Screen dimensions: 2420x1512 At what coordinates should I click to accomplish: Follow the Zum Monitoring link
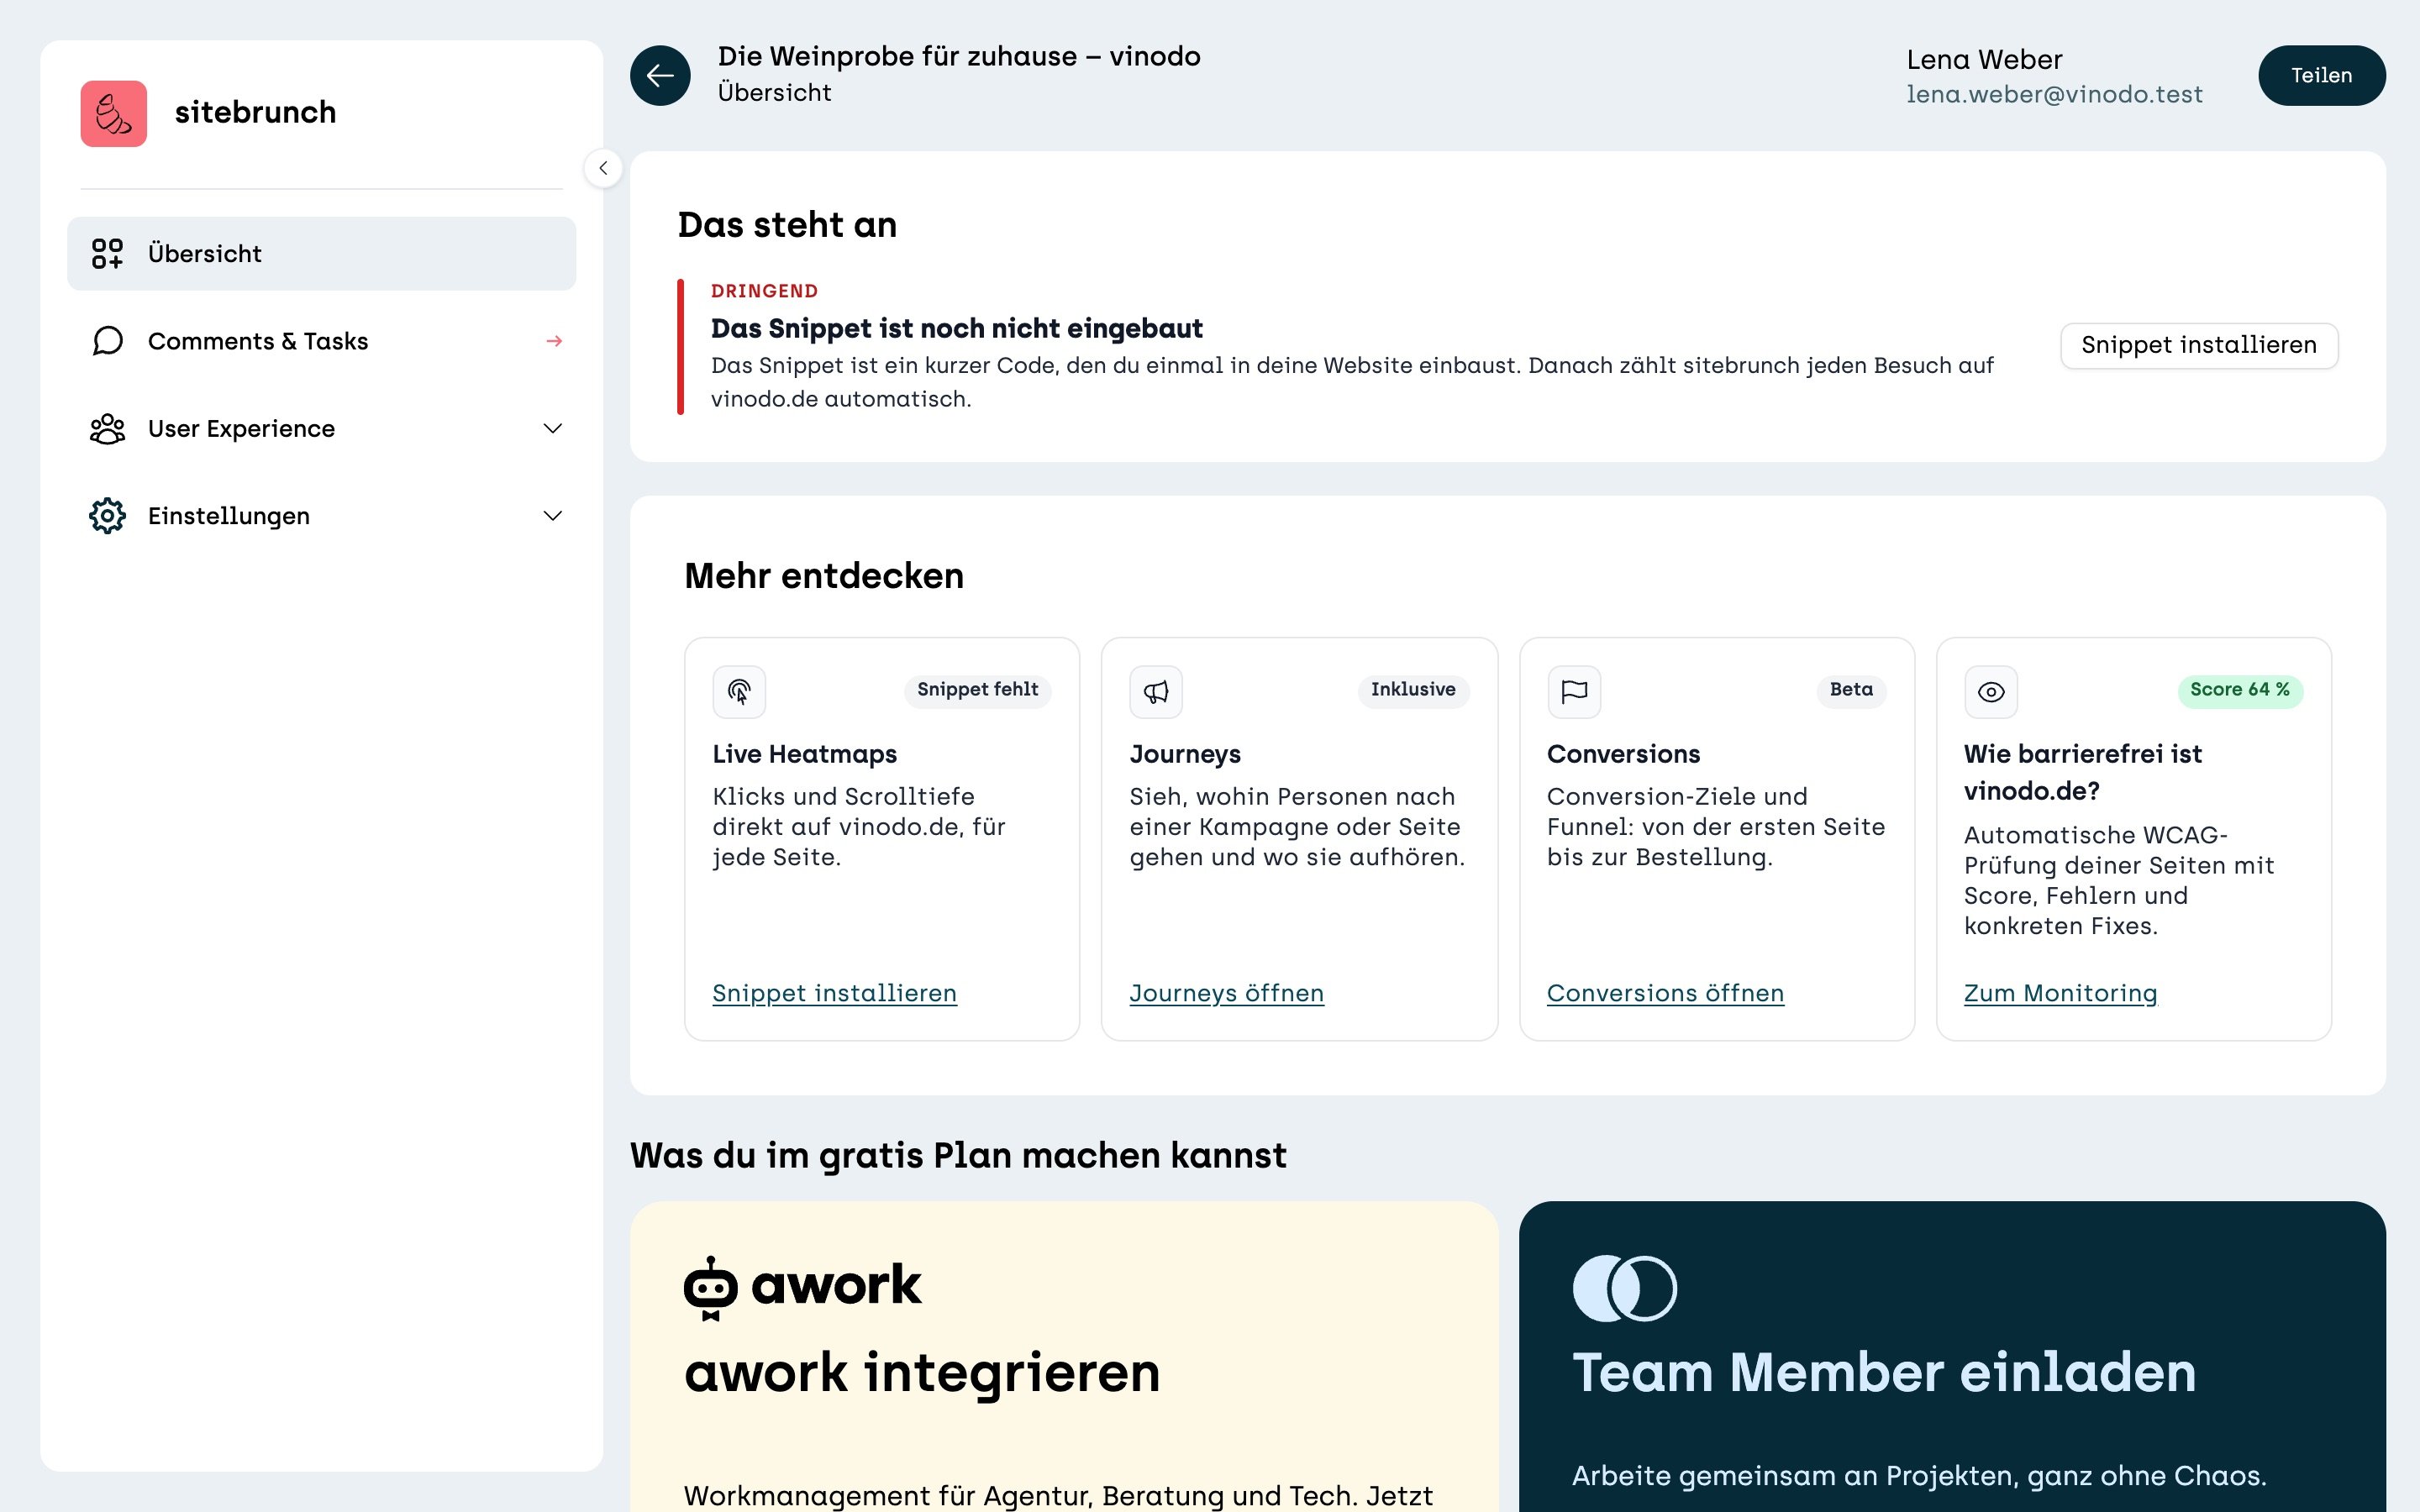(2060, 993)
